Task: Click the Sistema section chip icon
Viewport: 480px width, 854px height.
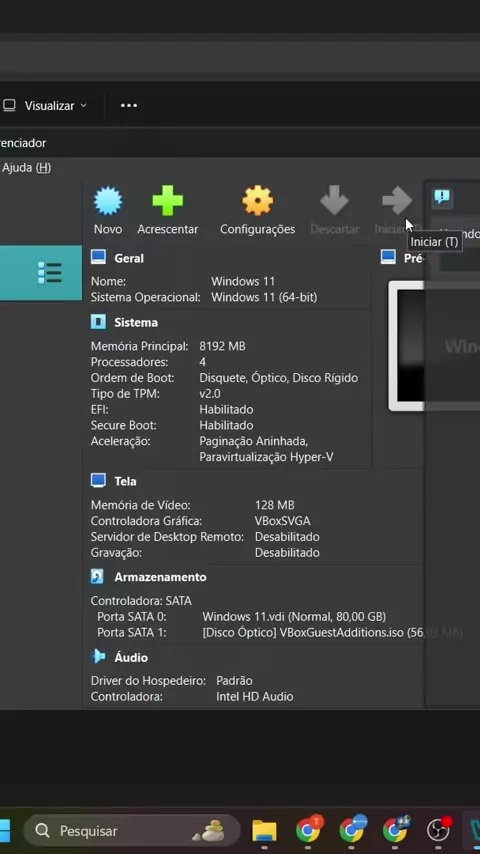Action: 98,322
